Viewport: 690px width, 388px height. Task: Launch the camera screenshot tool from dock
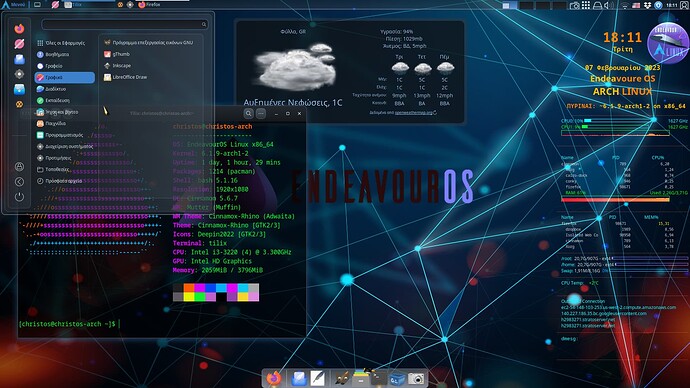(416, 378)
